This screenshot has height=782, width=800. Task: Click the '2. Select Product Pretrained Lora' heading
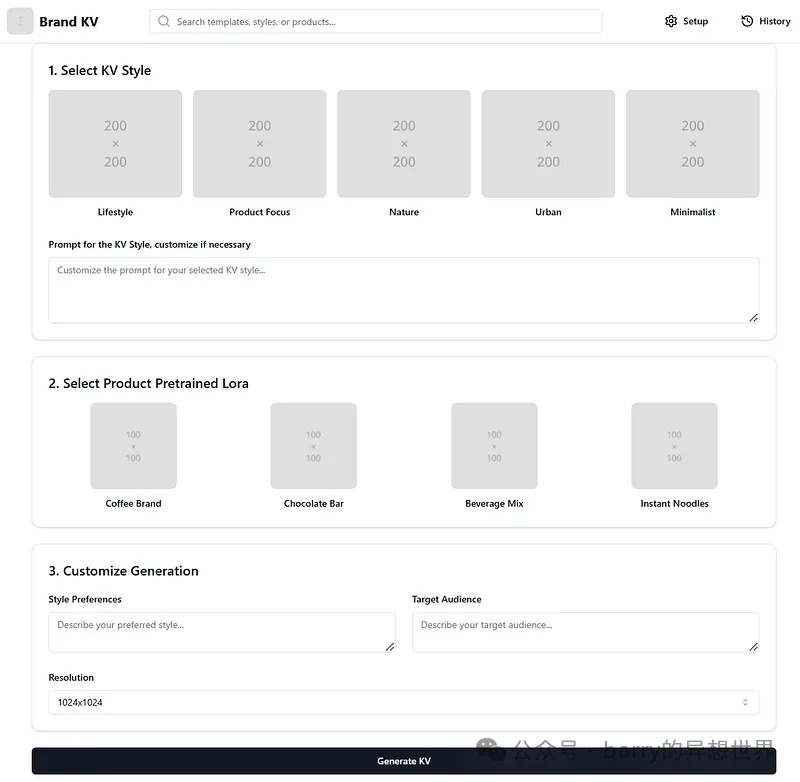coord(148,384)
